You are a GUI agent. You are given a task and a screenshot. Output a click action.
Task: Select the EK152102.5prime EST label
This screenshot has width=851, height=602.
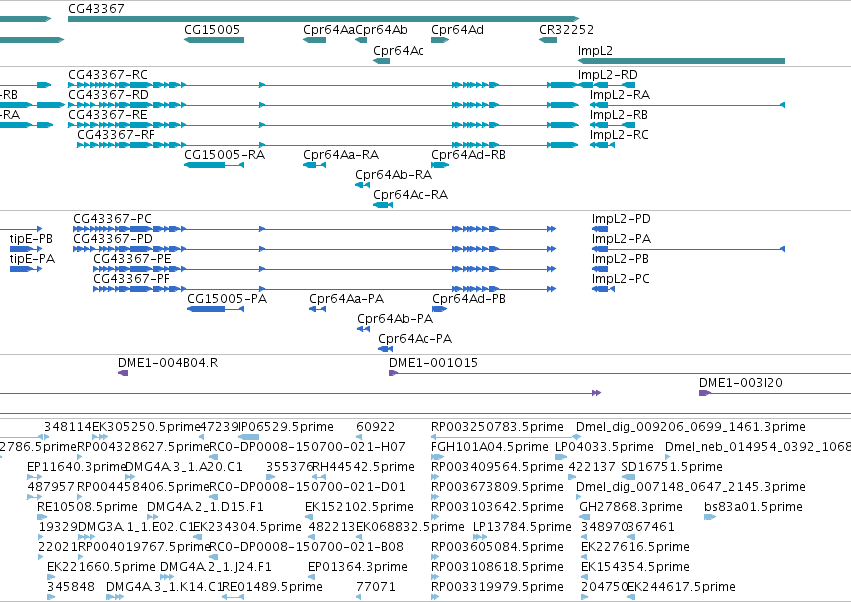[x=359, y=506]
